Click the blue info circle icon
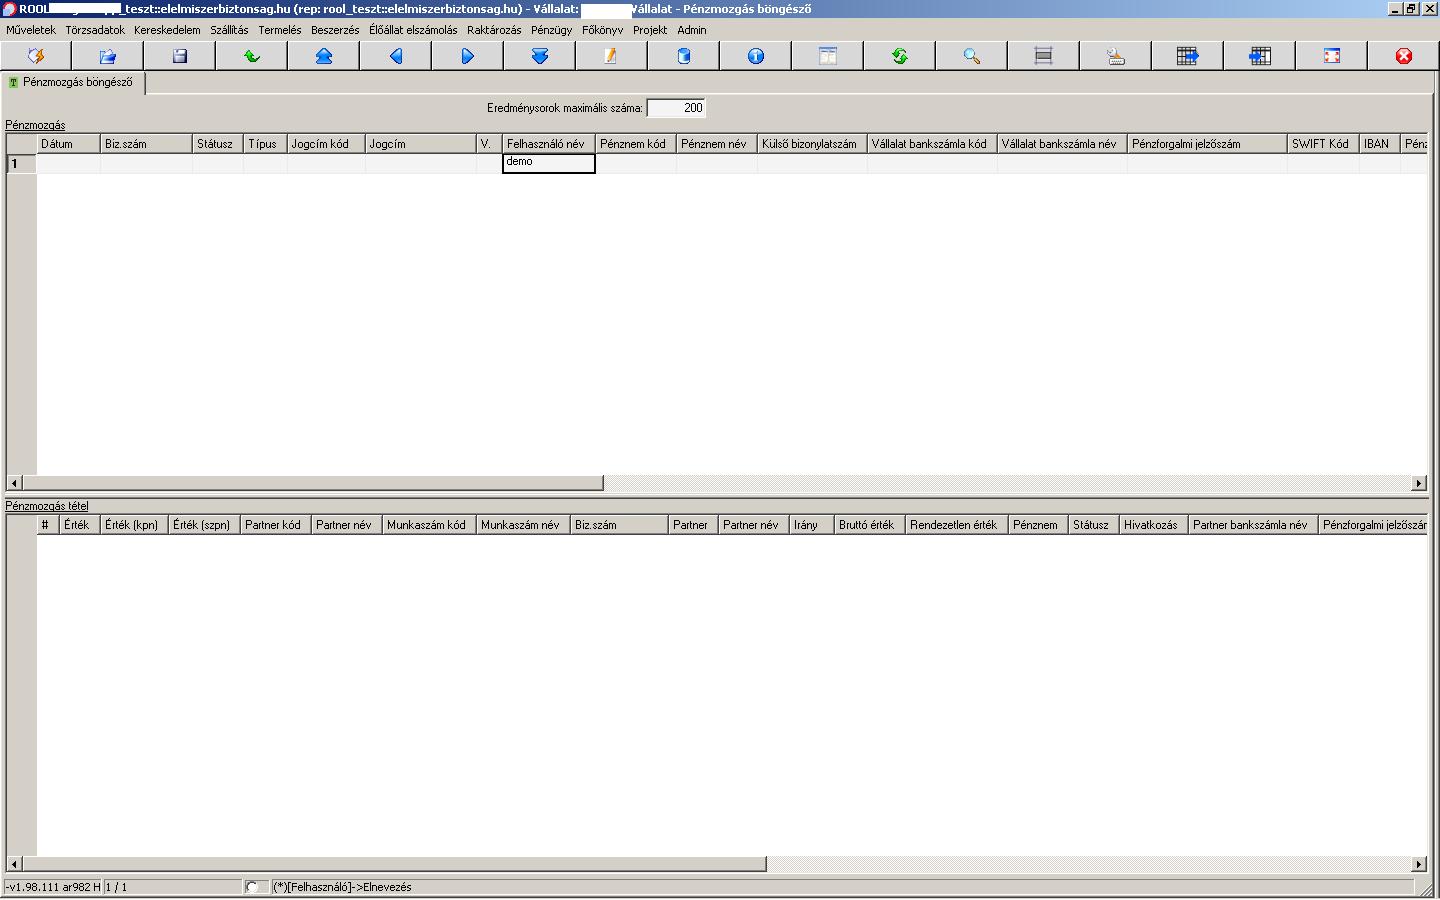The height and width of the screenshot is (900, 1440). coord(756,56)
